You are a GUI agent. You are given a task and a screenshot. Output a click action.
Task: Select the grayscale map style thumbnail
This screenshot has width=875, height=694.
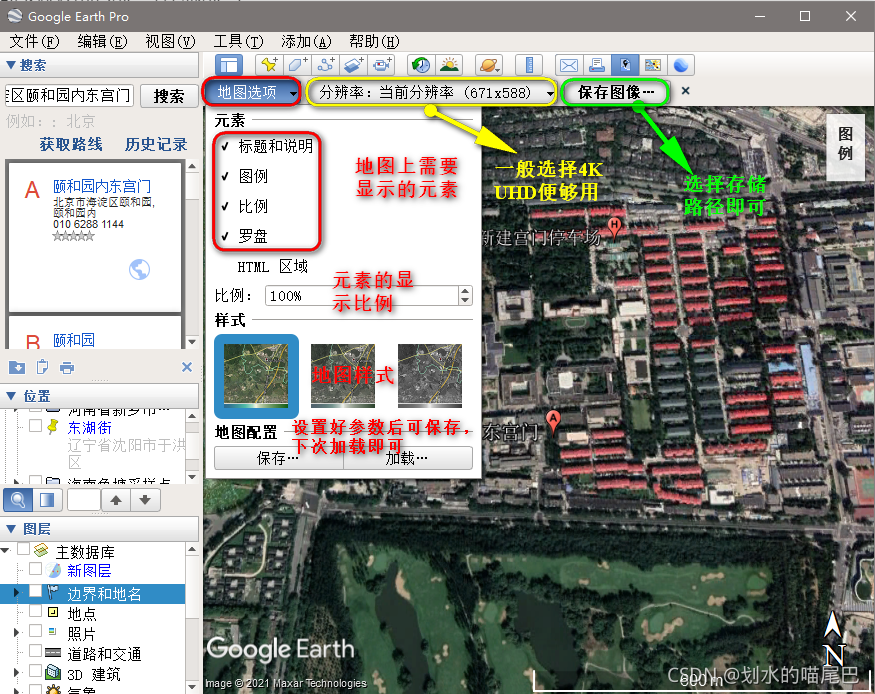coord(430,375)
